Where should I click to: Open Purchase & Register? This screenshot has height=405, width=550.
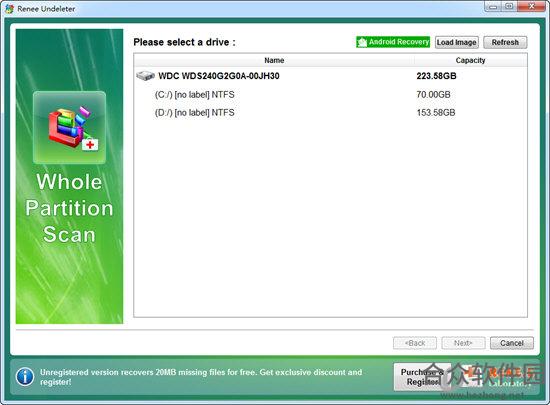422,377
